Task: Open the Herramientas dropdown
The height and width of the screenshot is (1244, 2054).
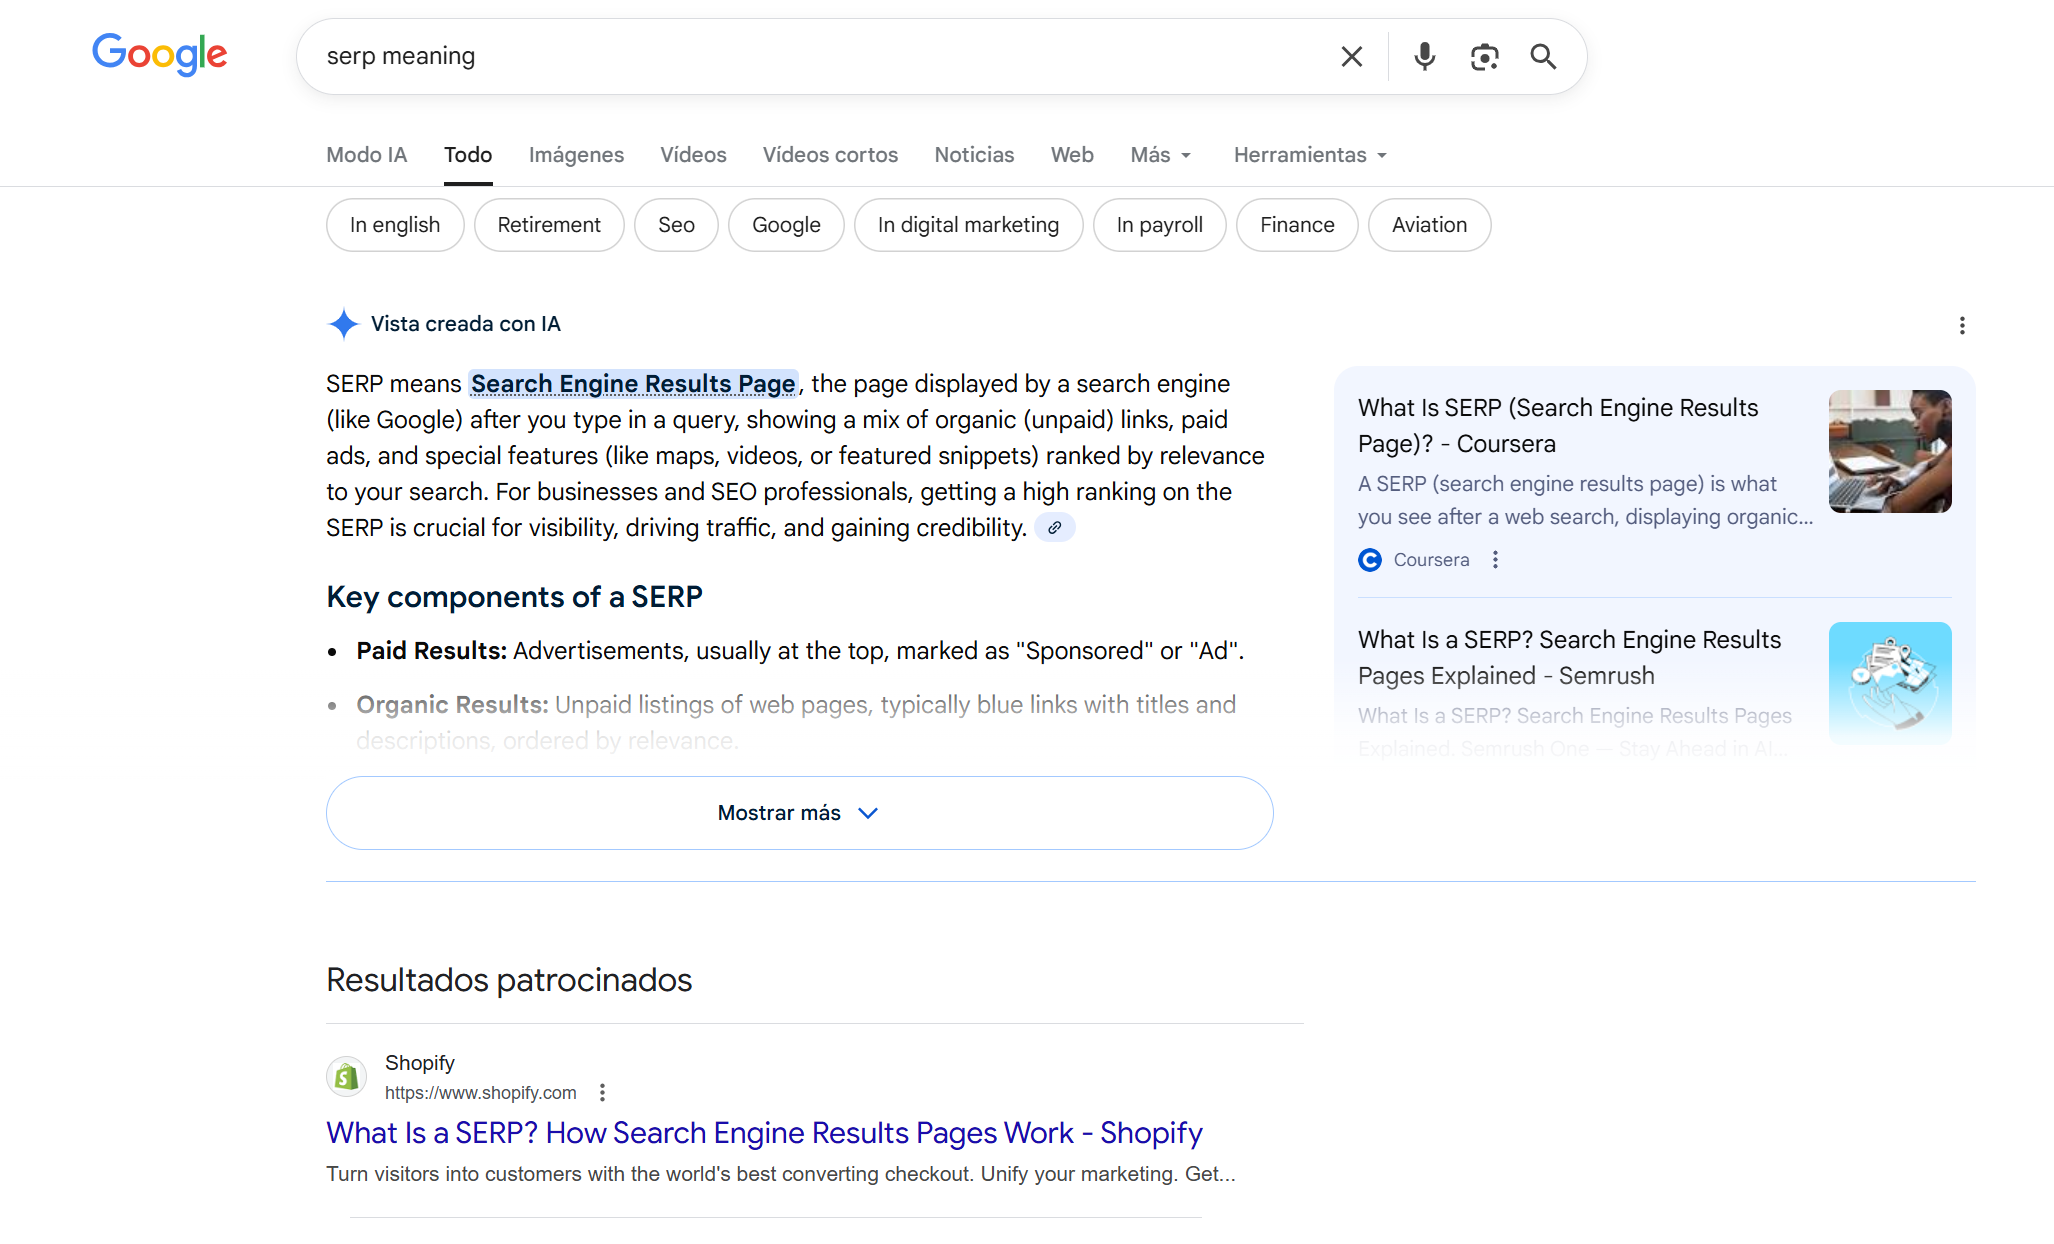Action: (1309, 155)
